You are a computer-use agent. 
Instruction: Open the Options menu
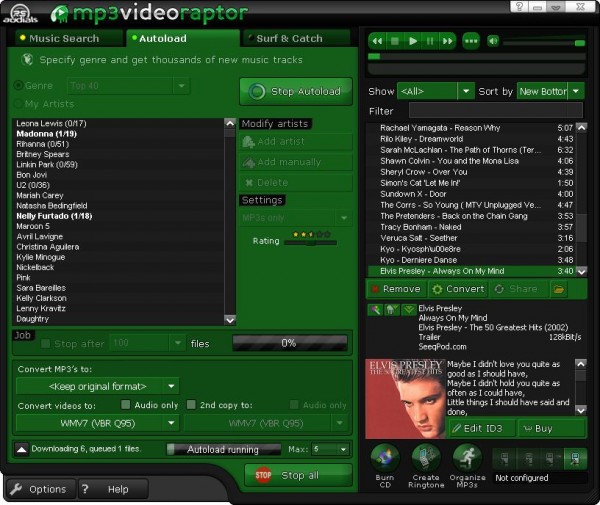[40, 489]
